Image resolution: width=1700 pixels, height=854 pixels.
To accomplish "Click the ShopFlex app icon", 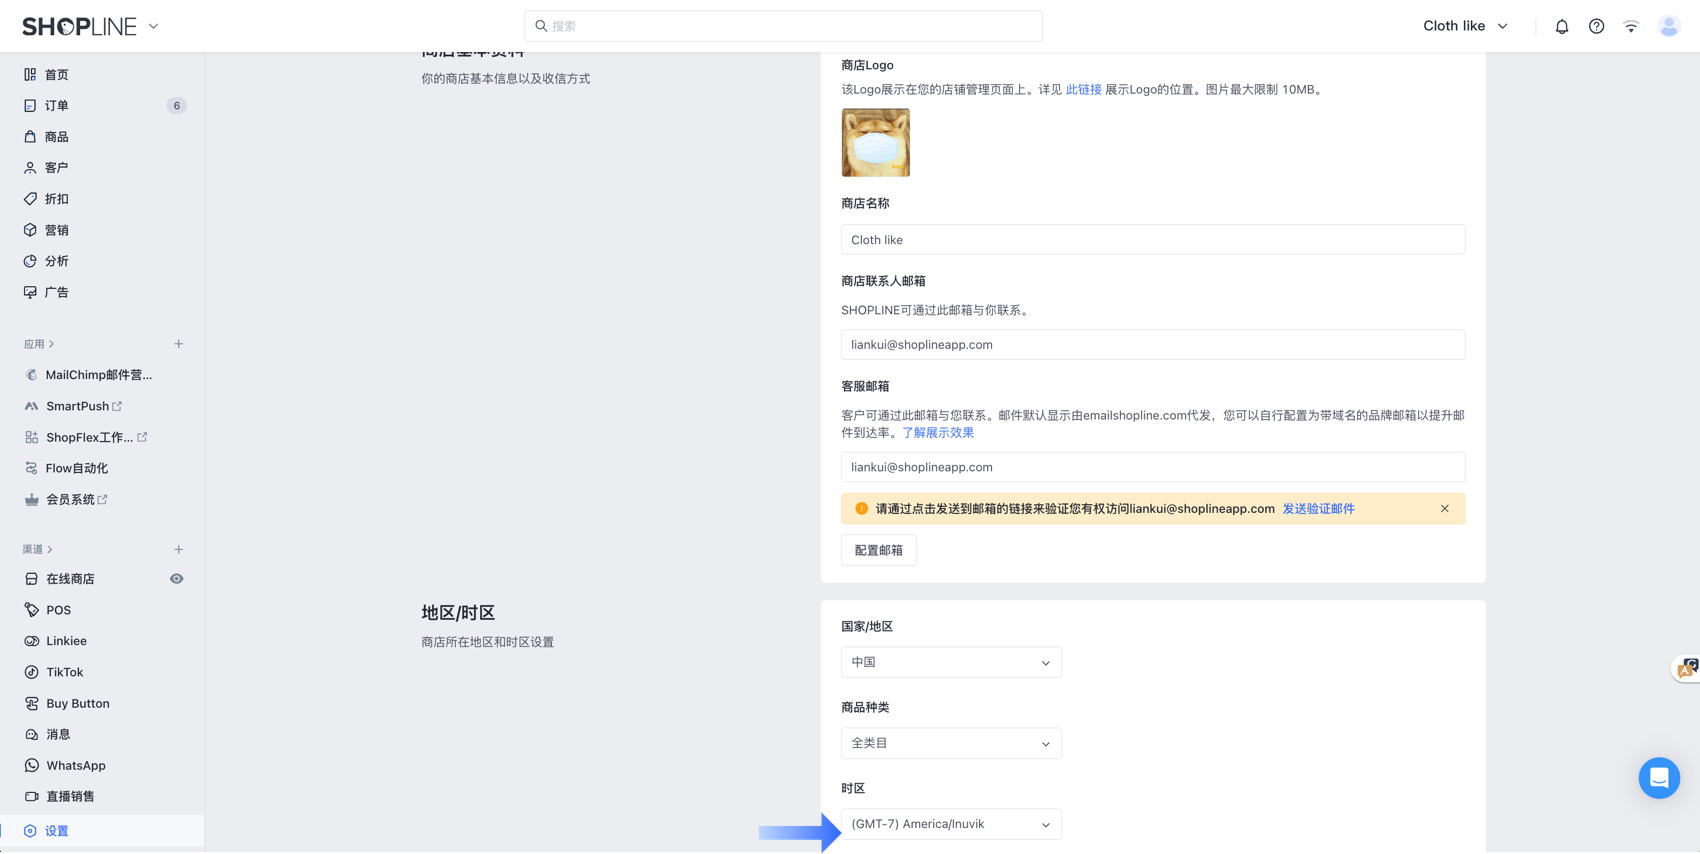I will [31, 437].
